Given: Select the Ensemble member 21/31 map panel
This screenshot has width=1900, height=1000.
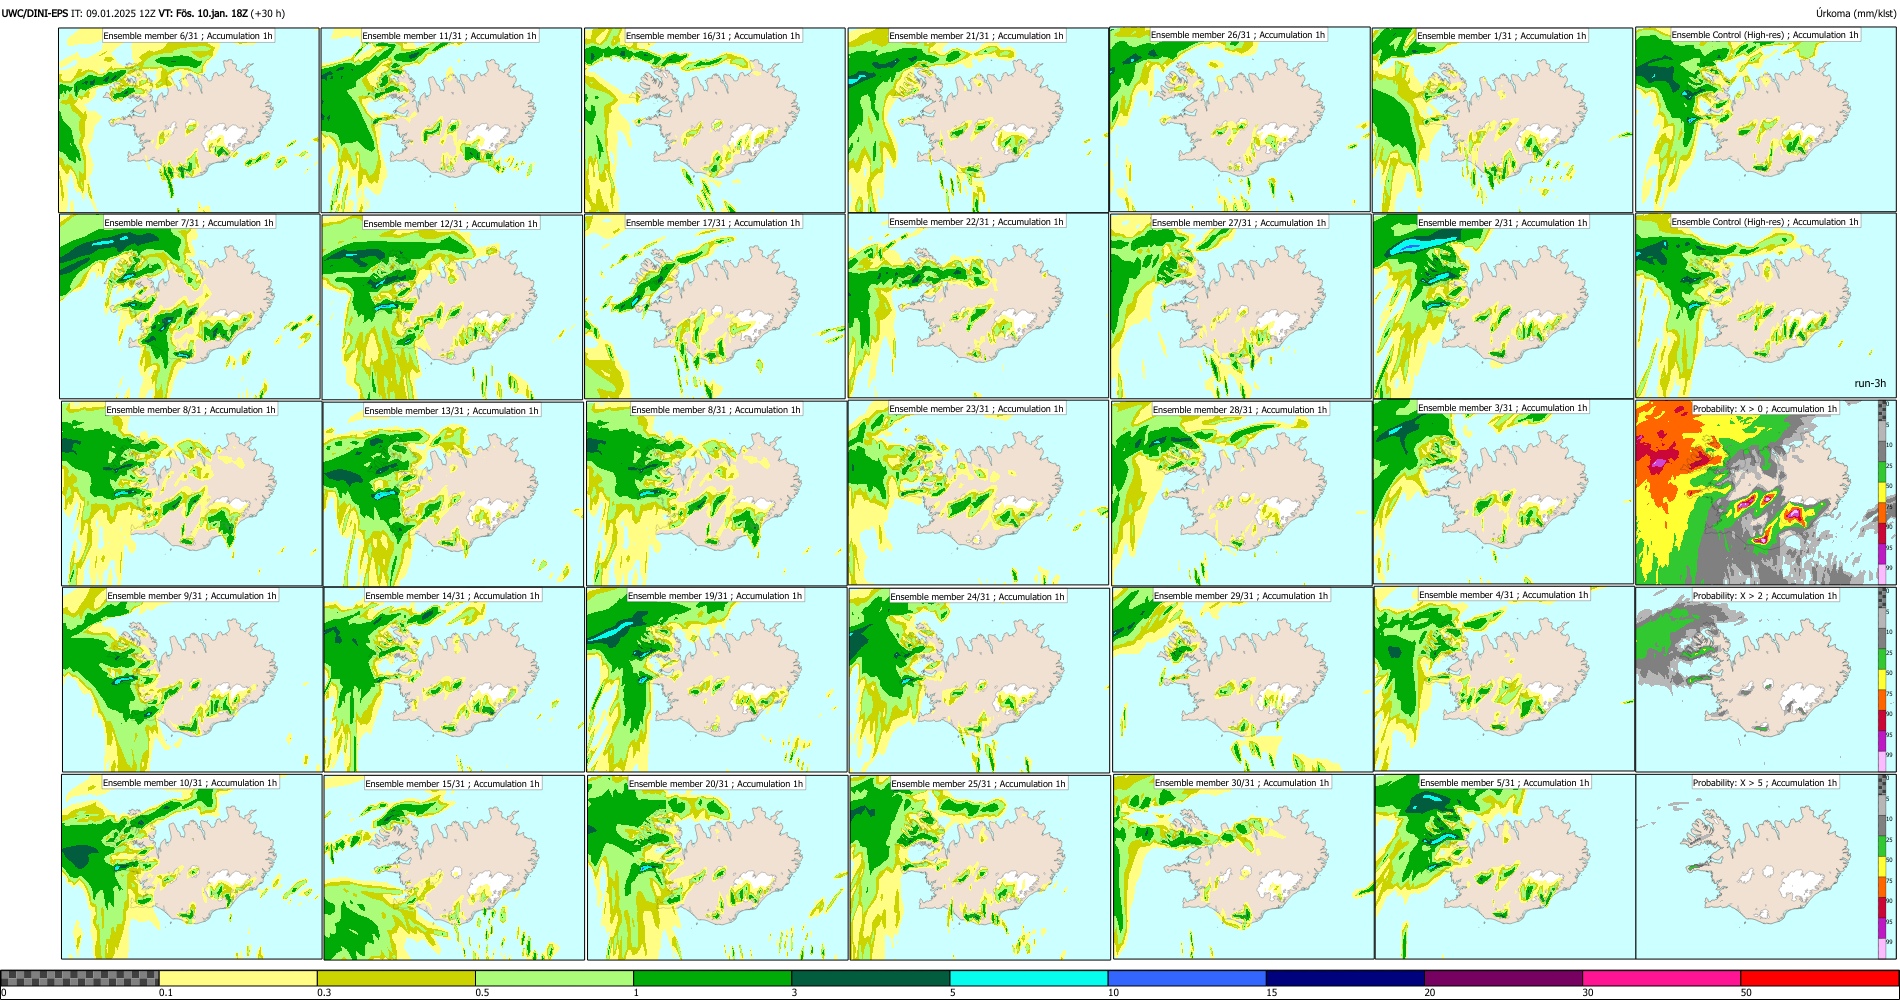Looking at the screenshot, I should click(978, 120).
